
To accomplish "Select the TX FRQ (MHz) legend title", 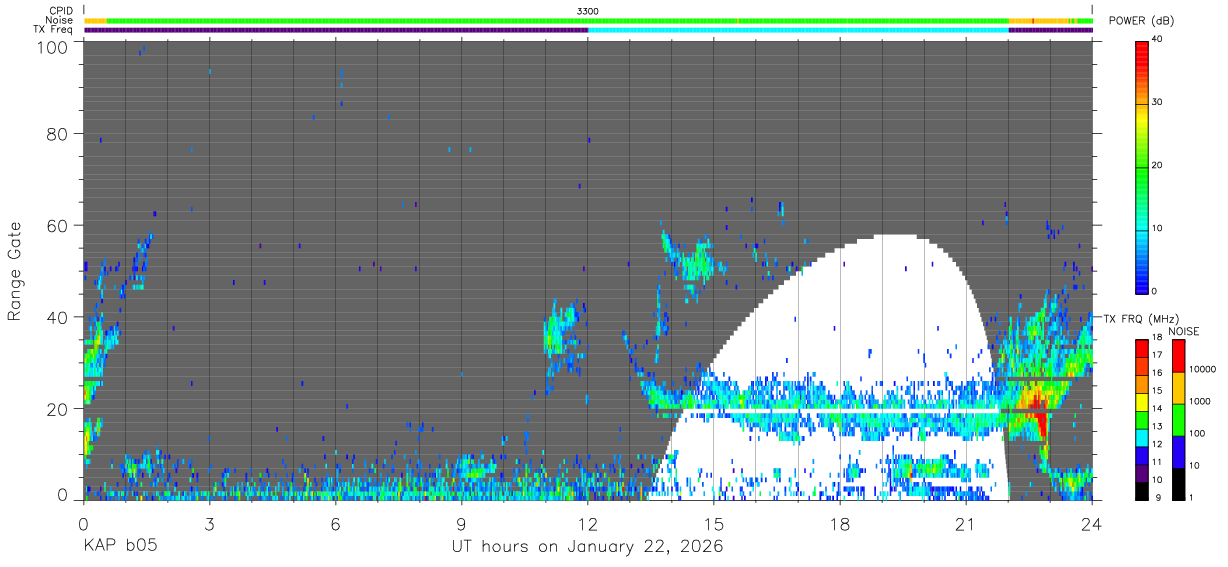I will 1140,318.
